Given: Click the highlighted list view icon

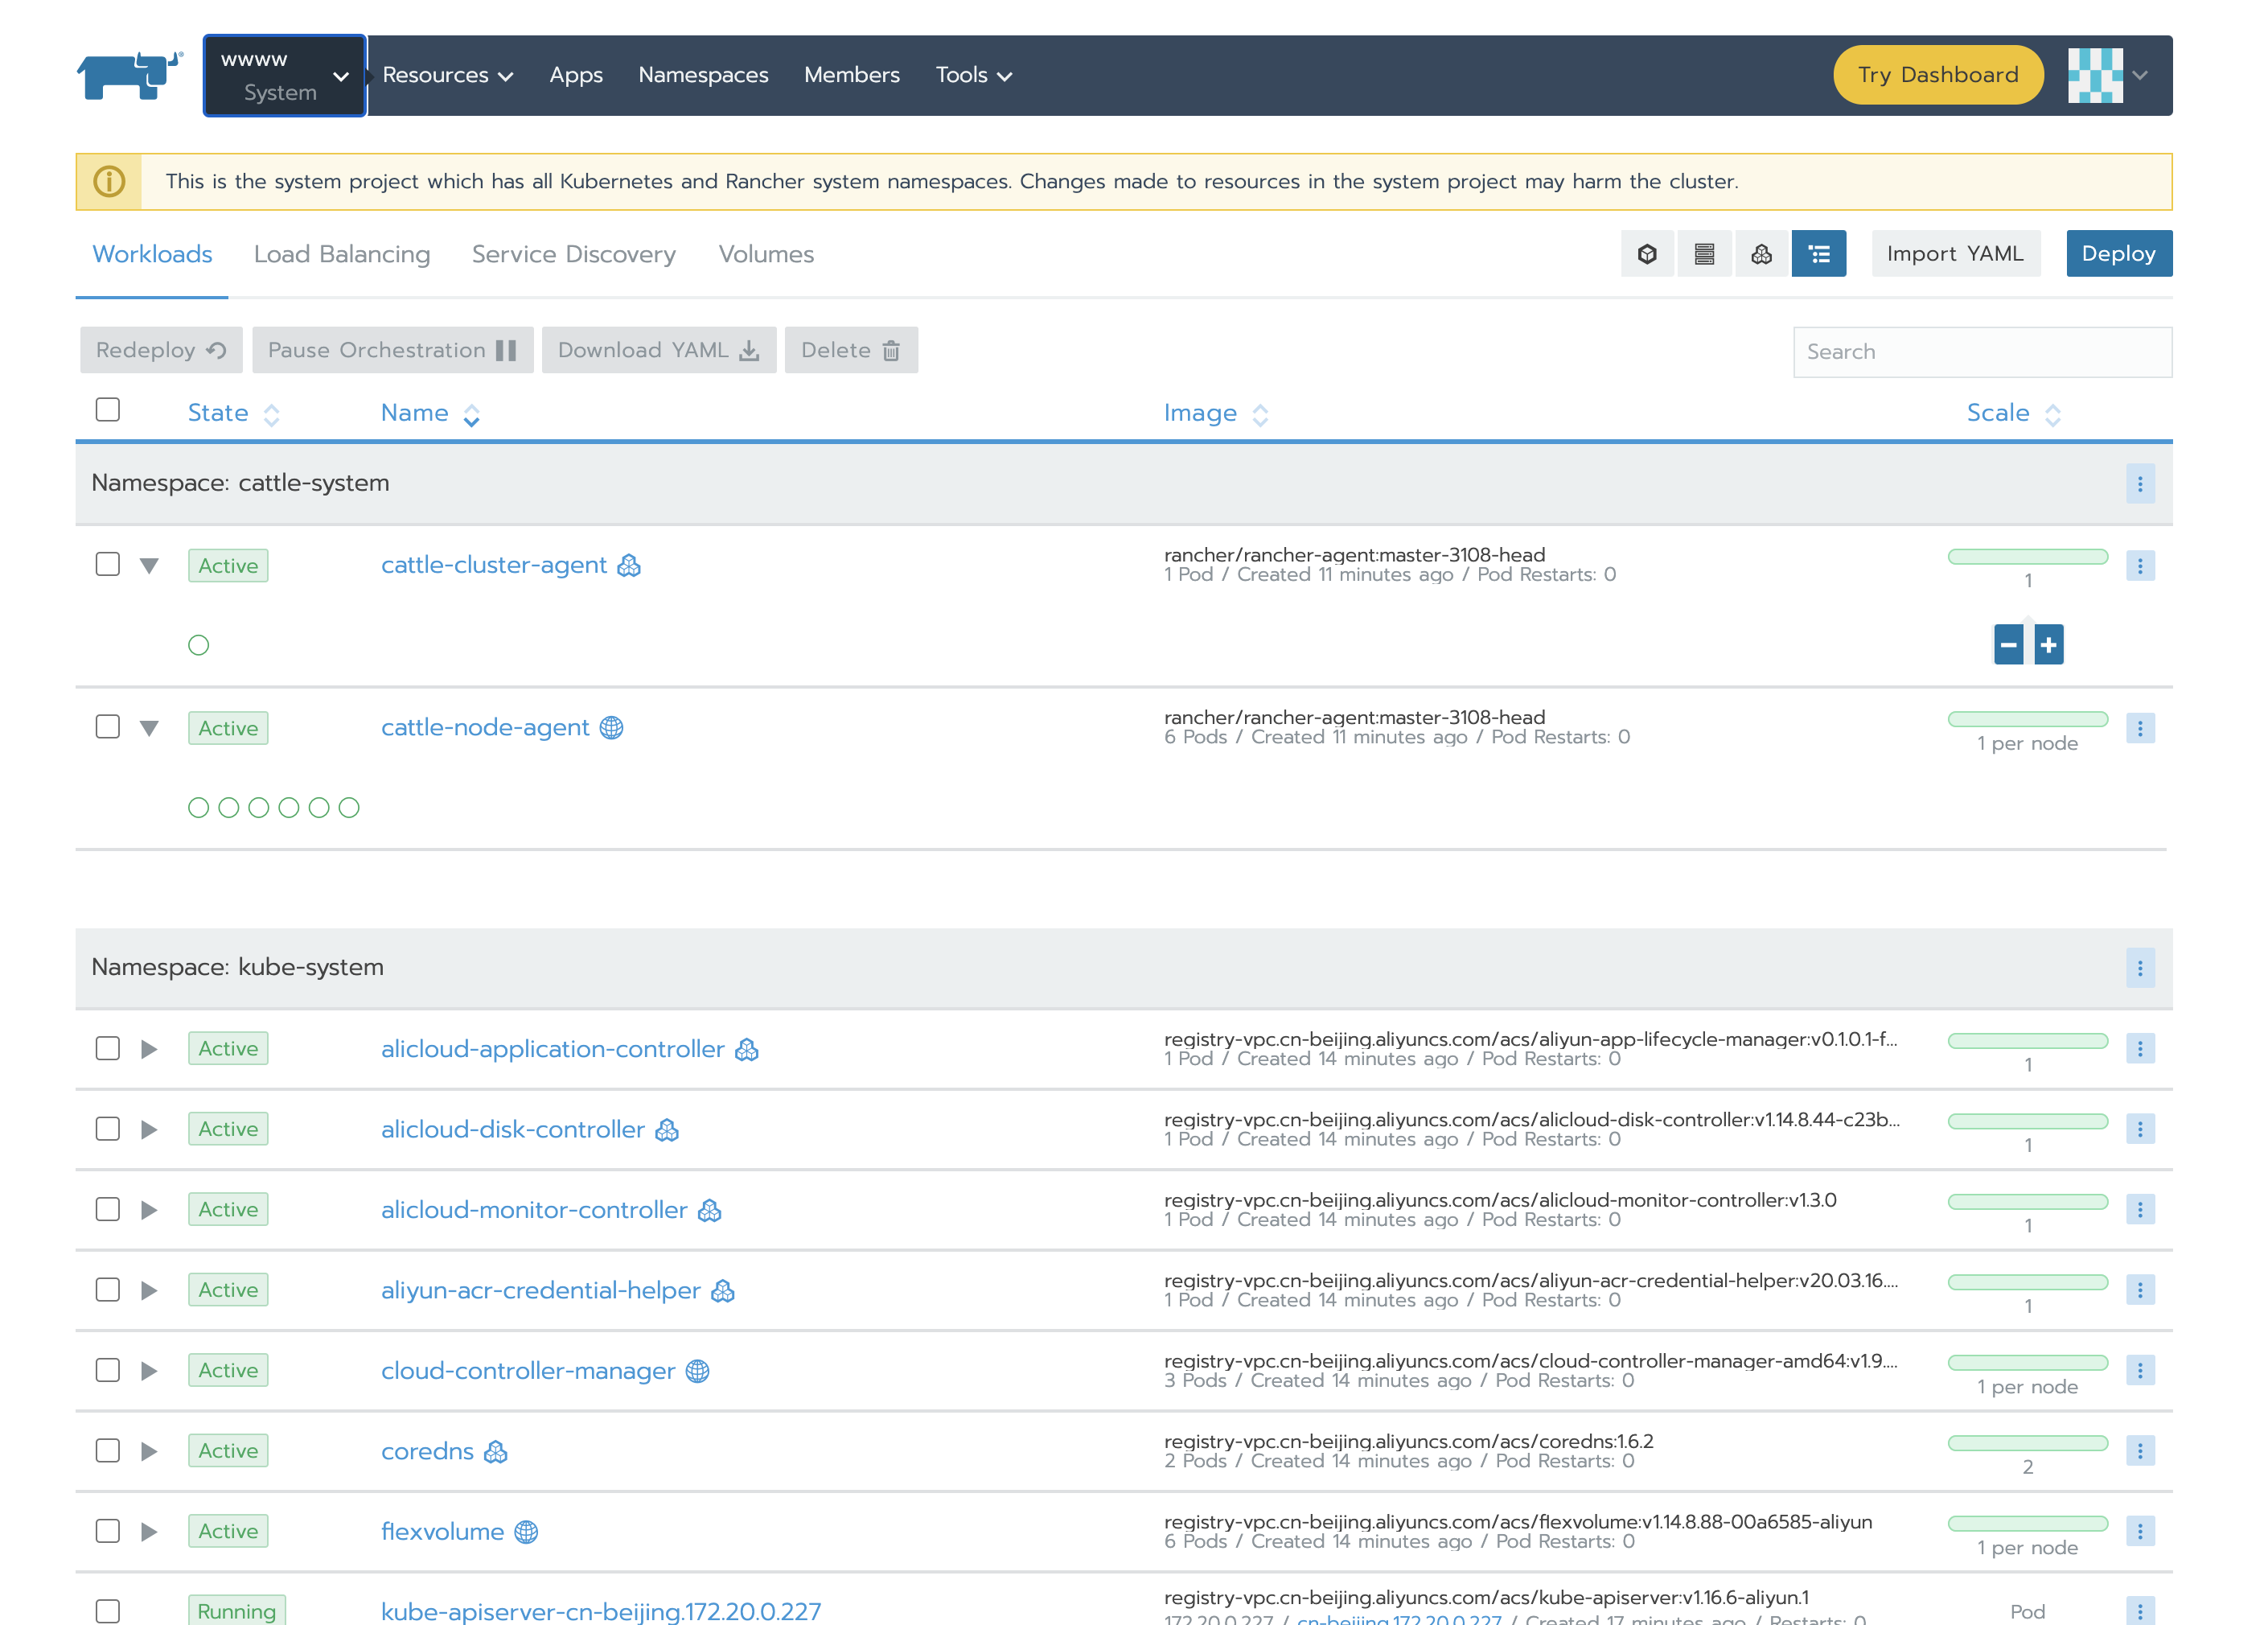Looking at the screenshot, I should [x=1819, y=253].
